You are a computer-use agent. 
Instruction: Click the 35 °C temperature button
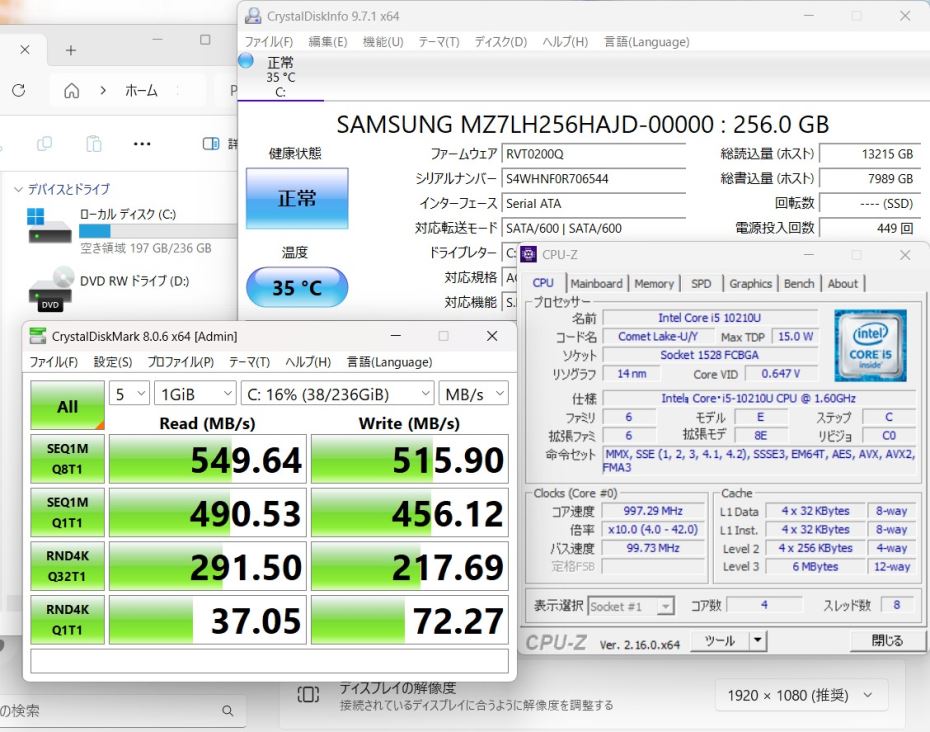point(297,287)
